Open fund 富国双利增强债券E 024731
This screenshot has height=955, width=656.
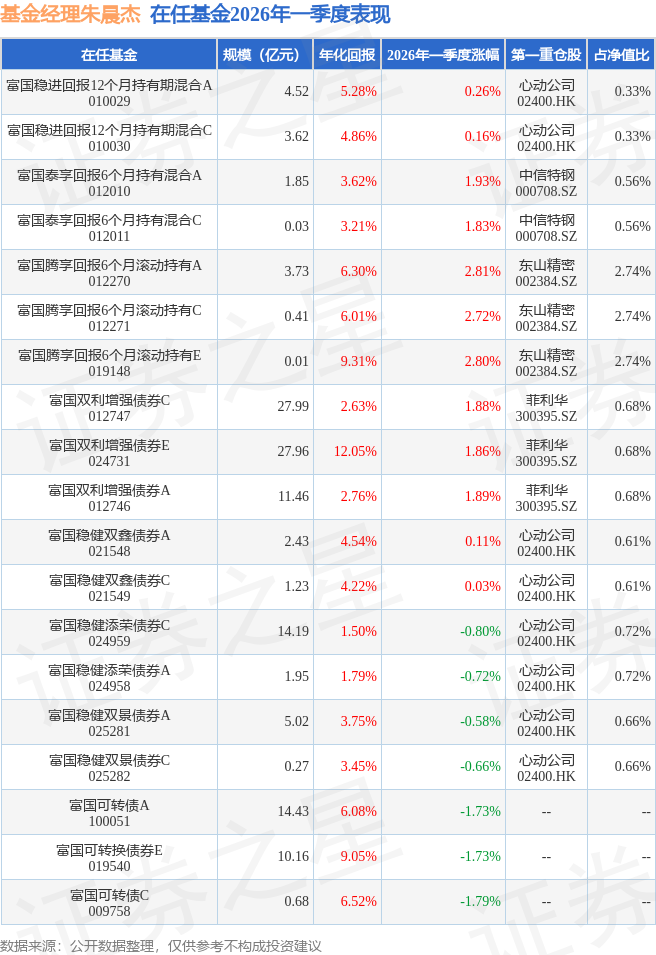click(x=109, y=452)
